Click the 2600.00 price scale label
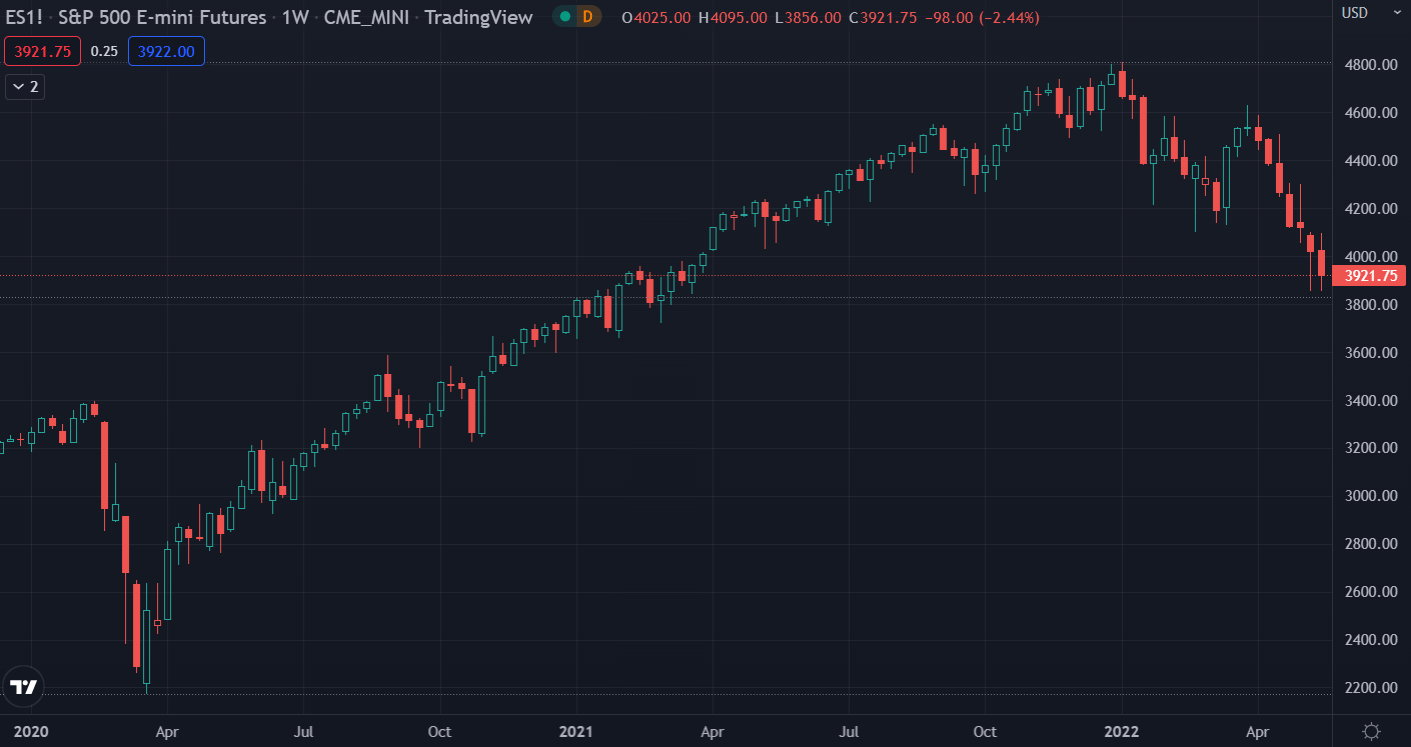 (x=1370, y=592)
